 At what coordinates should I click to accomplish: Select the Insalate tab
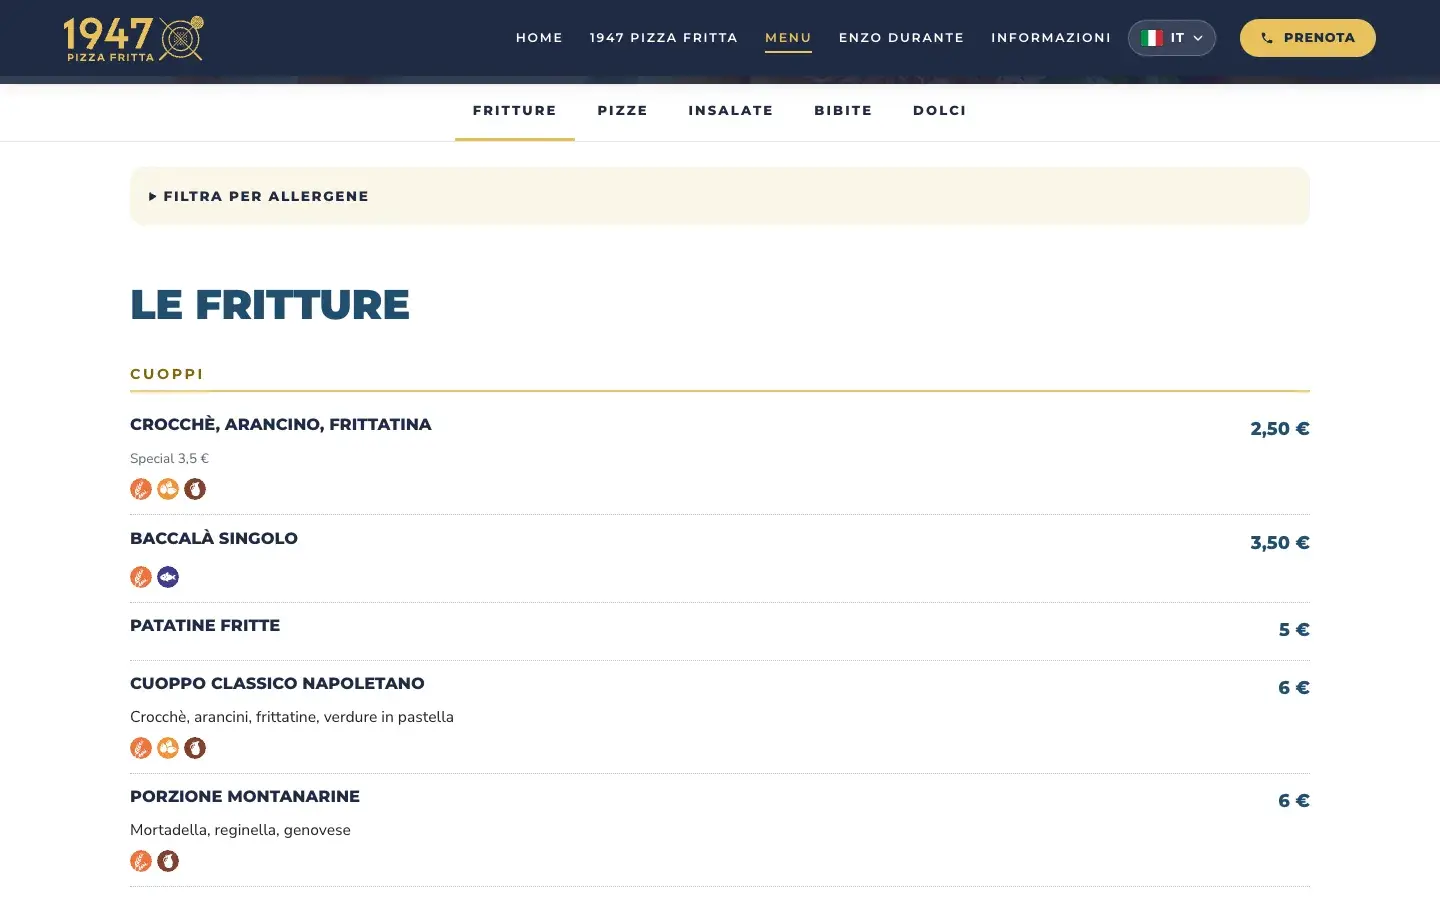(x=731, y=111)
